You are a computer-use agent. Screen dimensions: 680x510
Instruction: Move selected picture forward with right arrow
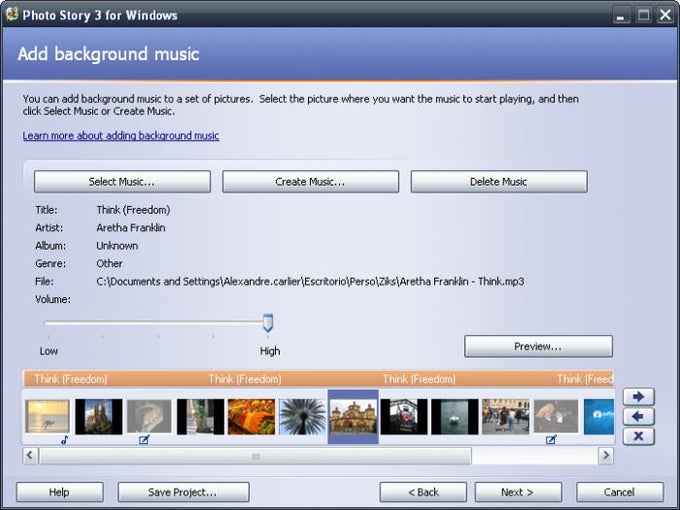click(638, 396)
